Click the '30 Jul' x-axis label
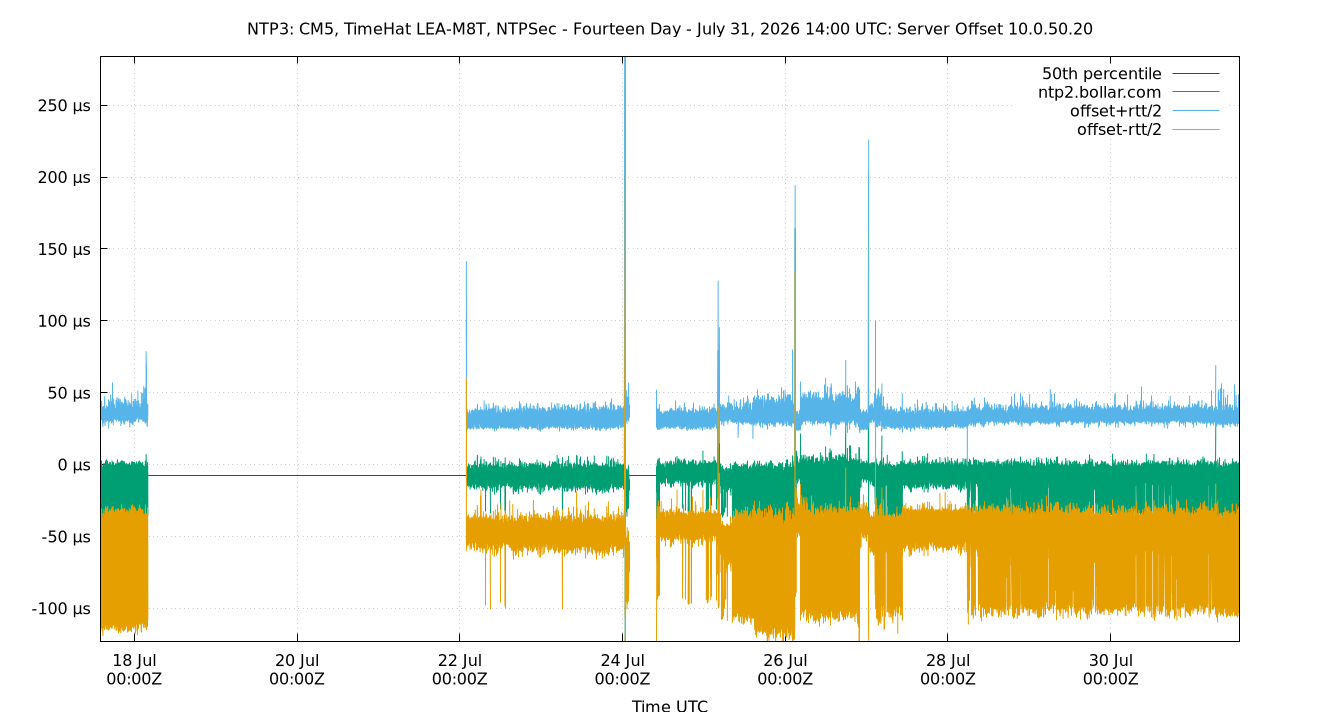Screen dimensions: 1340x720 tap(1110, 660)
